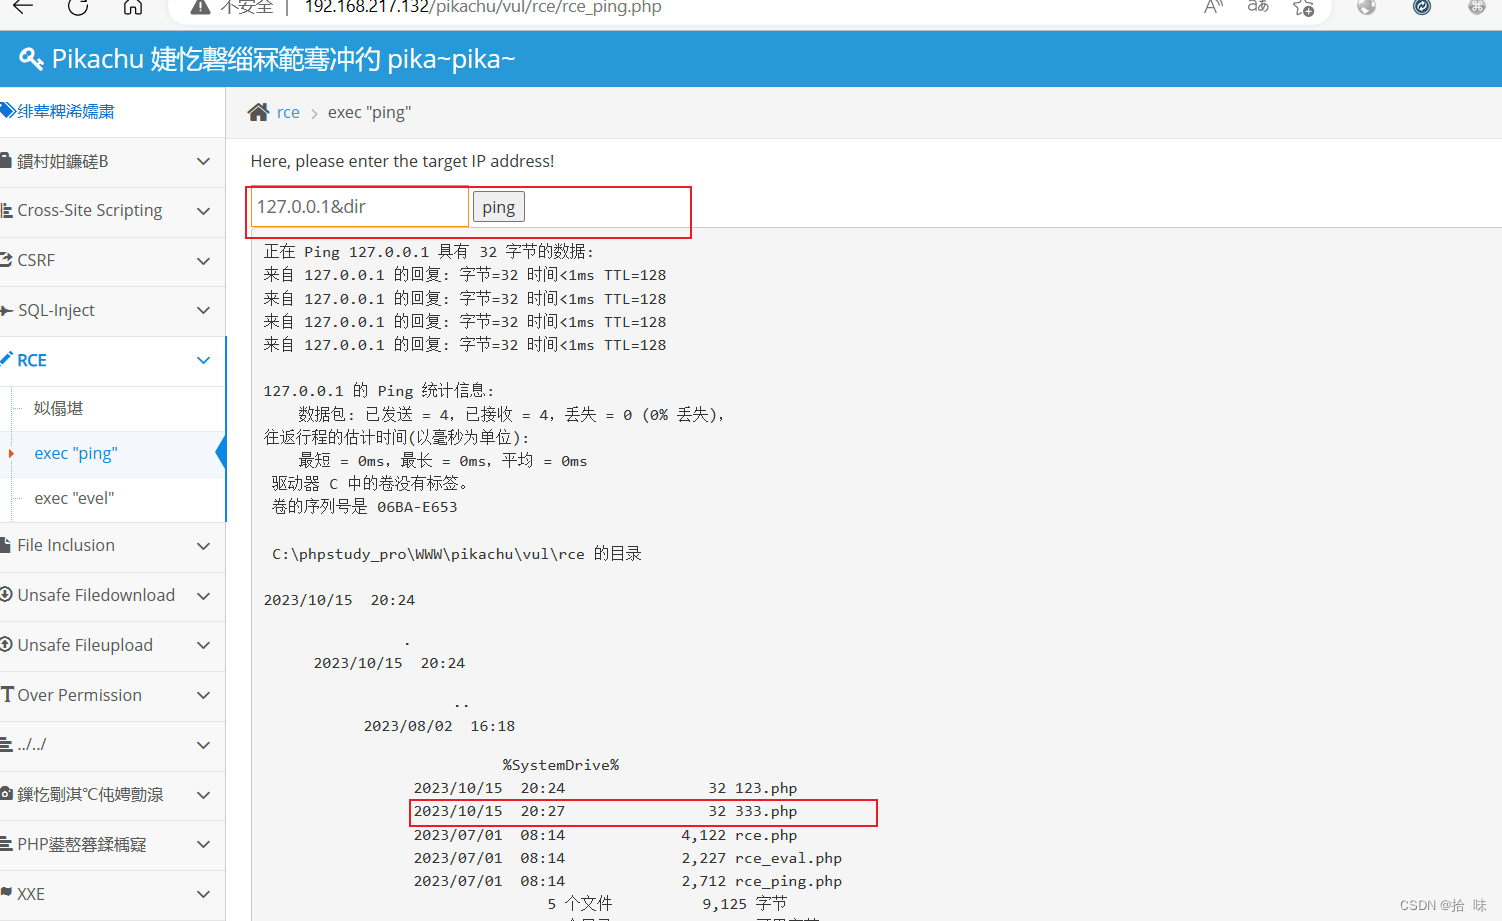The image size is (1502, 921).
Task: Open the read aloud icon in address bar
Action: (1213, 8)
